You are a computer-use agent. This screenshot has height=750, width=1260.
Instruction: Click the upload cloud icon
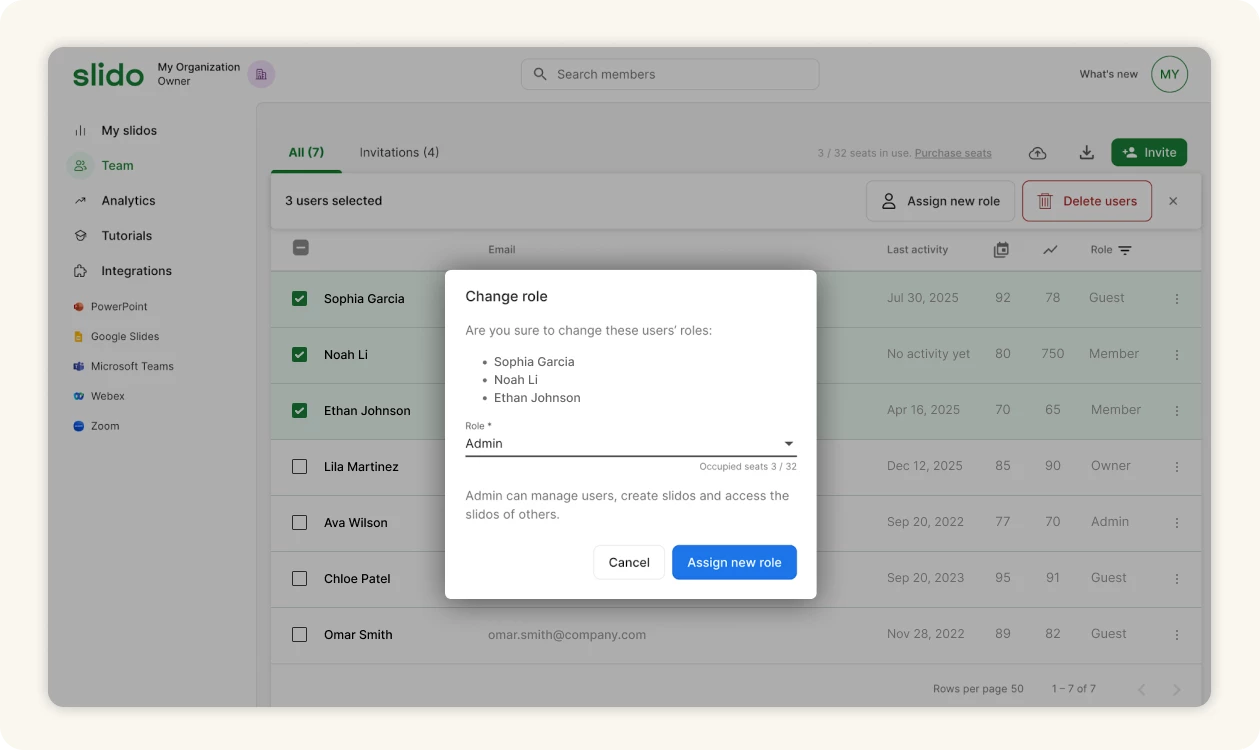pyautogui.click(x=1038, y=153)
